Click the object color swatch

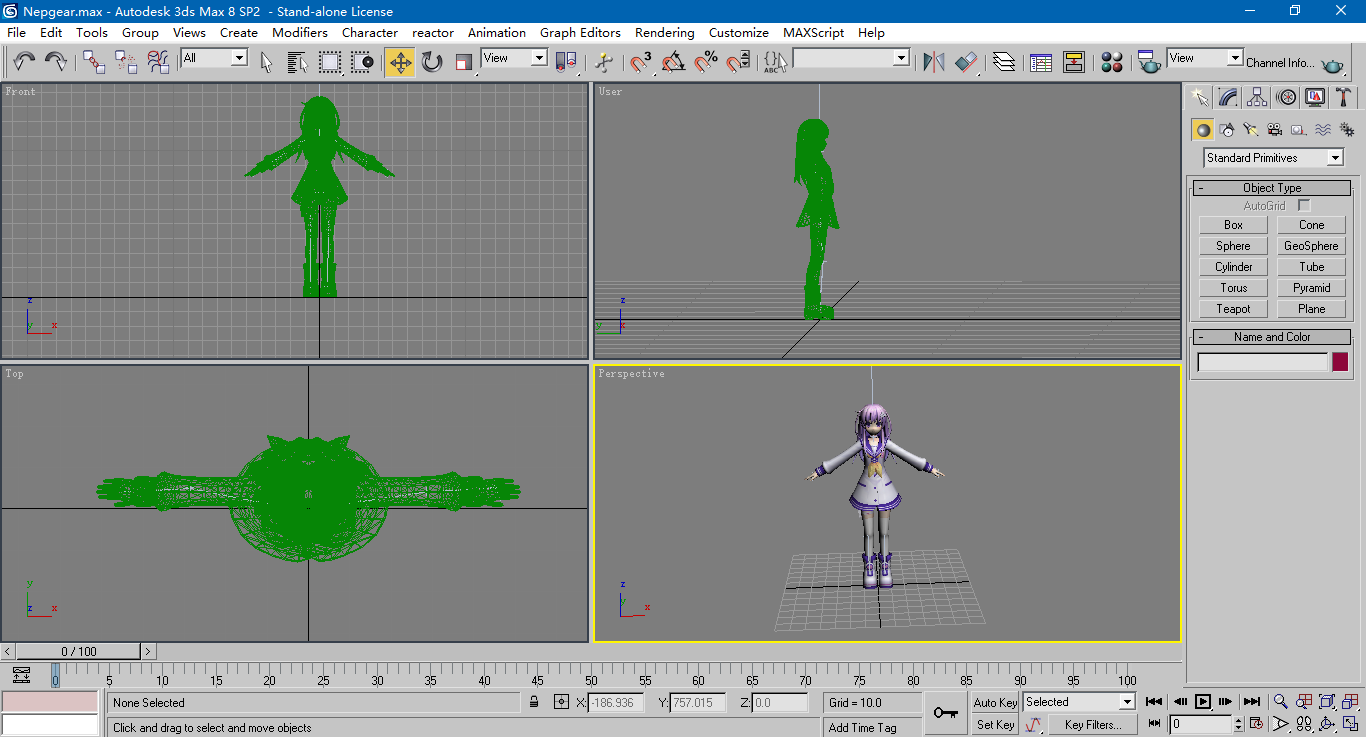[1339, 362]
